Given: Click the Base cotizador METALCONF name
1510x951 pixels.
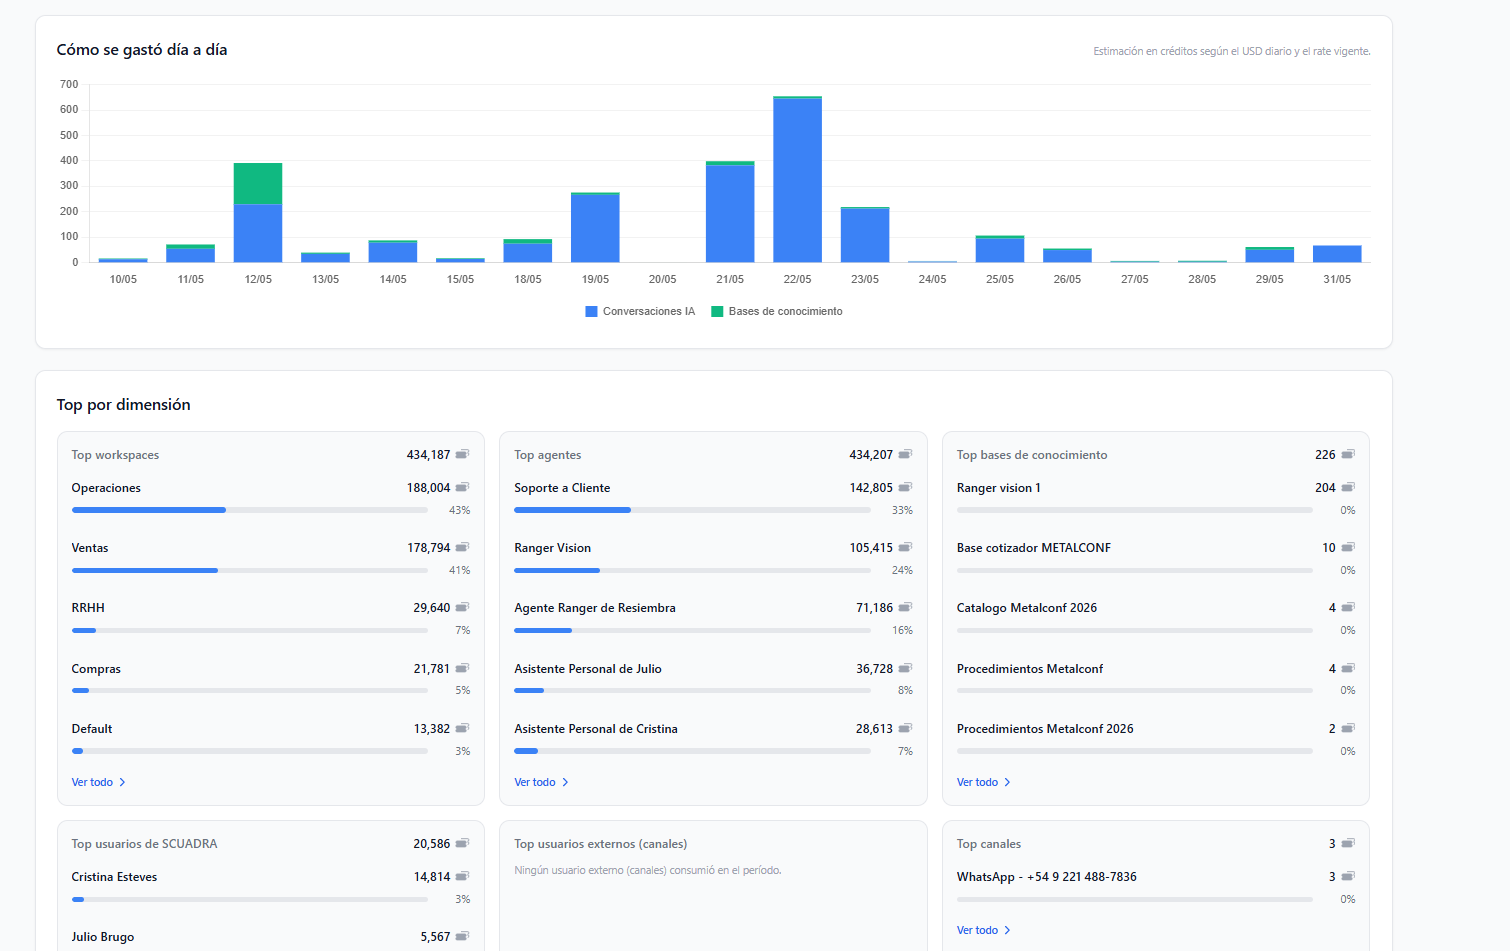Looking at the screenshot, I should [1034, 548].
